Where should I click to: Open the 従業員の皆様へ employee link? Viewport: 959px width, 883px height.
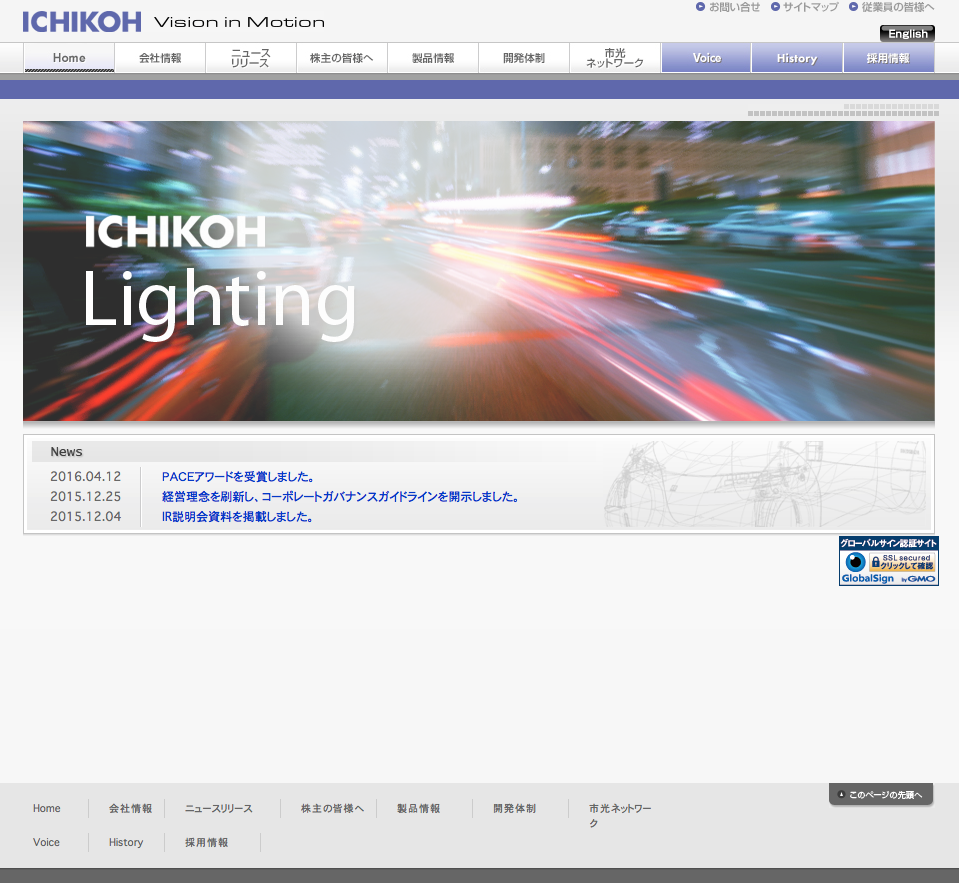point(892,7)
